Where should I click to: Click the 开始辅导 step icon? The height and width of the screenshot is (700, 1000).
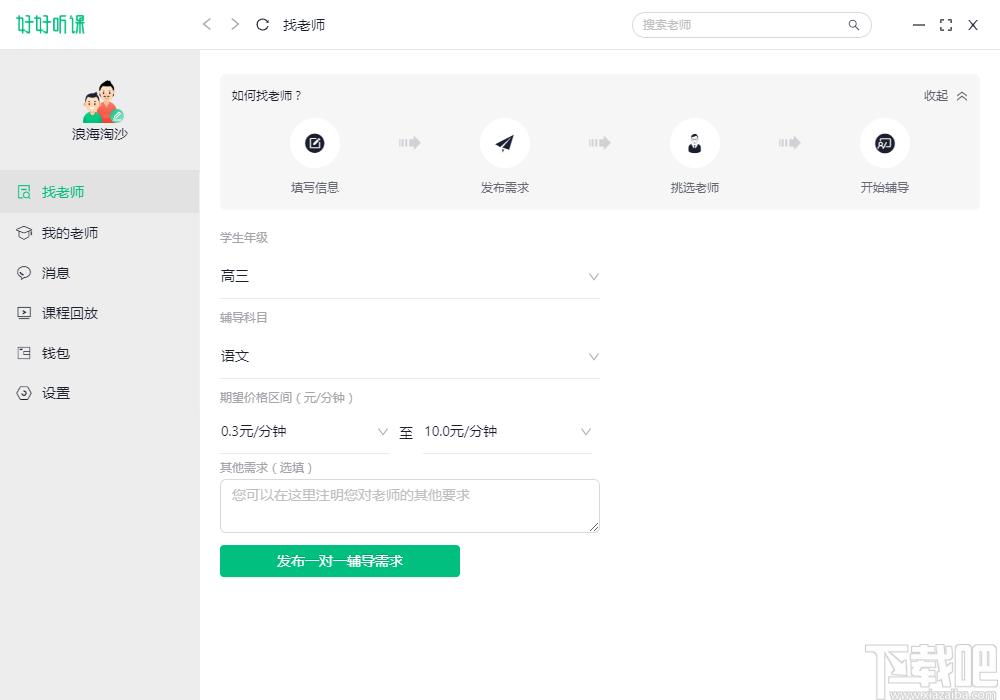(885, 143)
